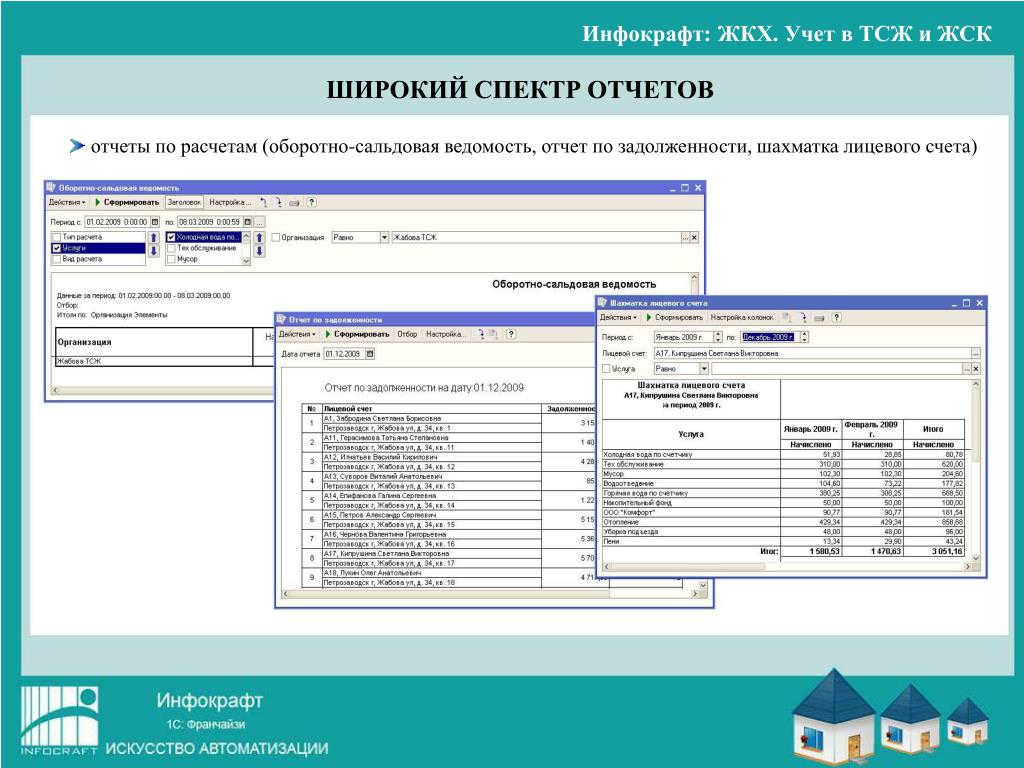Click Отбор in Отчет по задолженности toolbar

pos(408,334)
